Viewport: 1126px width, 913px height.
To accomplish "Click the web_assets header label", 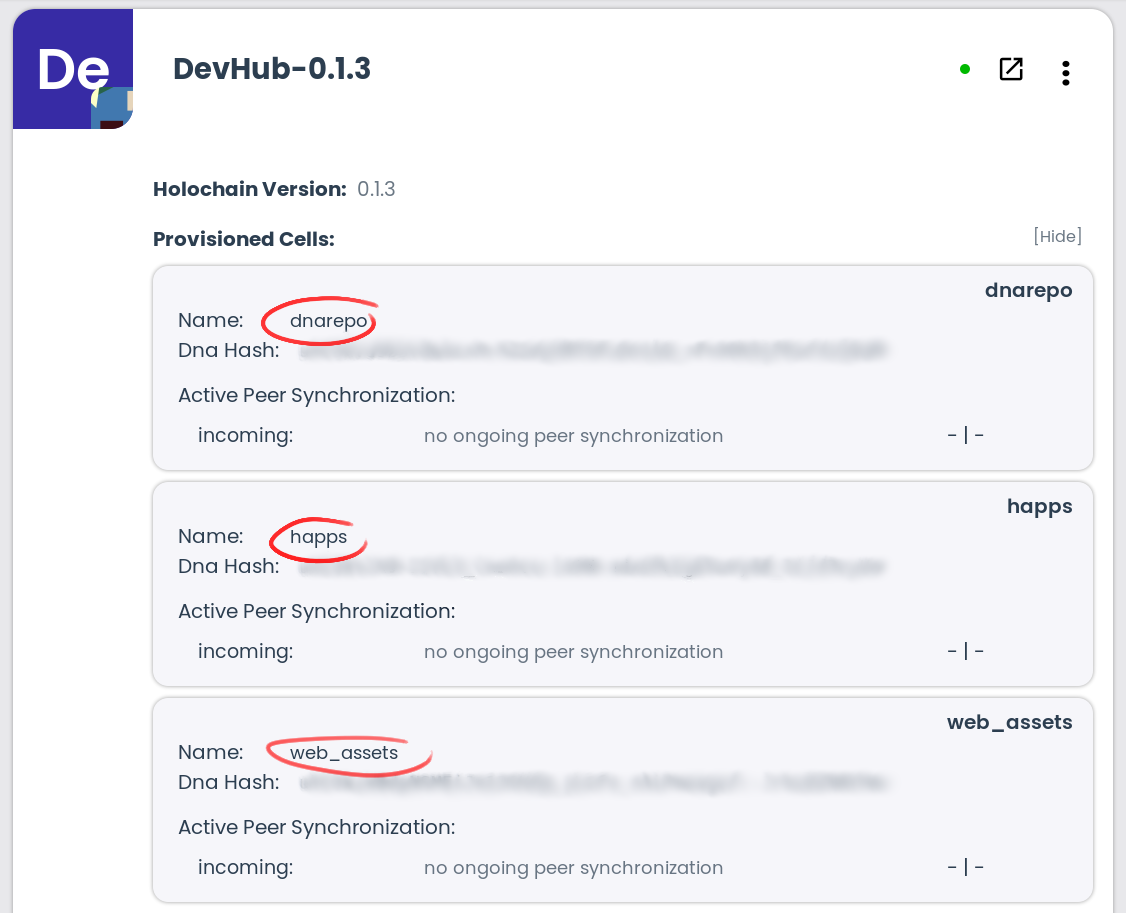I will click(1010, 721).
